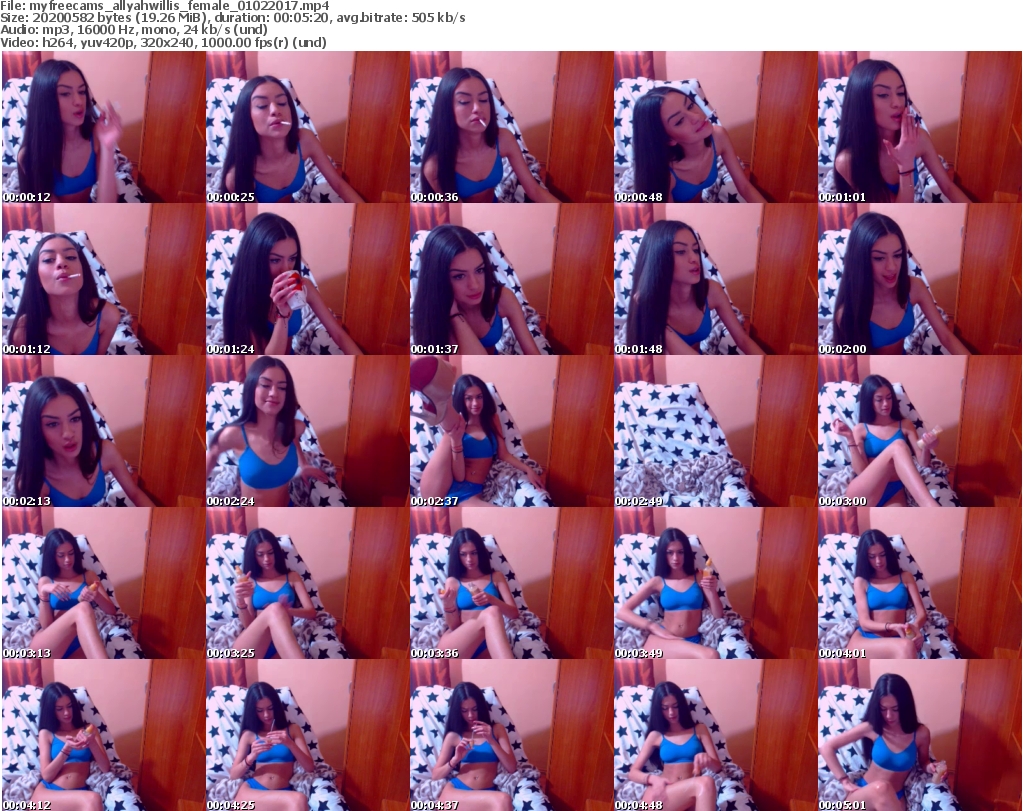Choose the frame stamped 00:01:24
This screenshot has height=811, width=1024.
click(x=308, y=279)
